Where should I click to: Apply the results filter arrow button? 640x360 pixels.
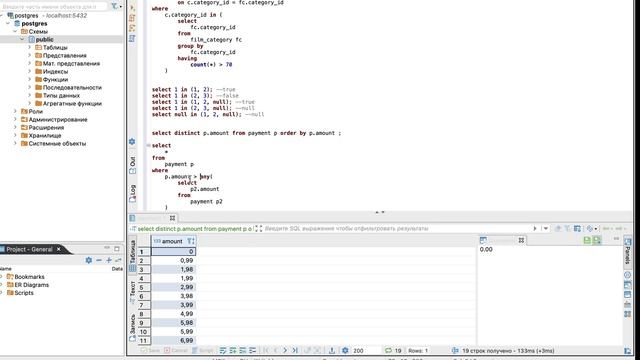[x=535, y=229]
